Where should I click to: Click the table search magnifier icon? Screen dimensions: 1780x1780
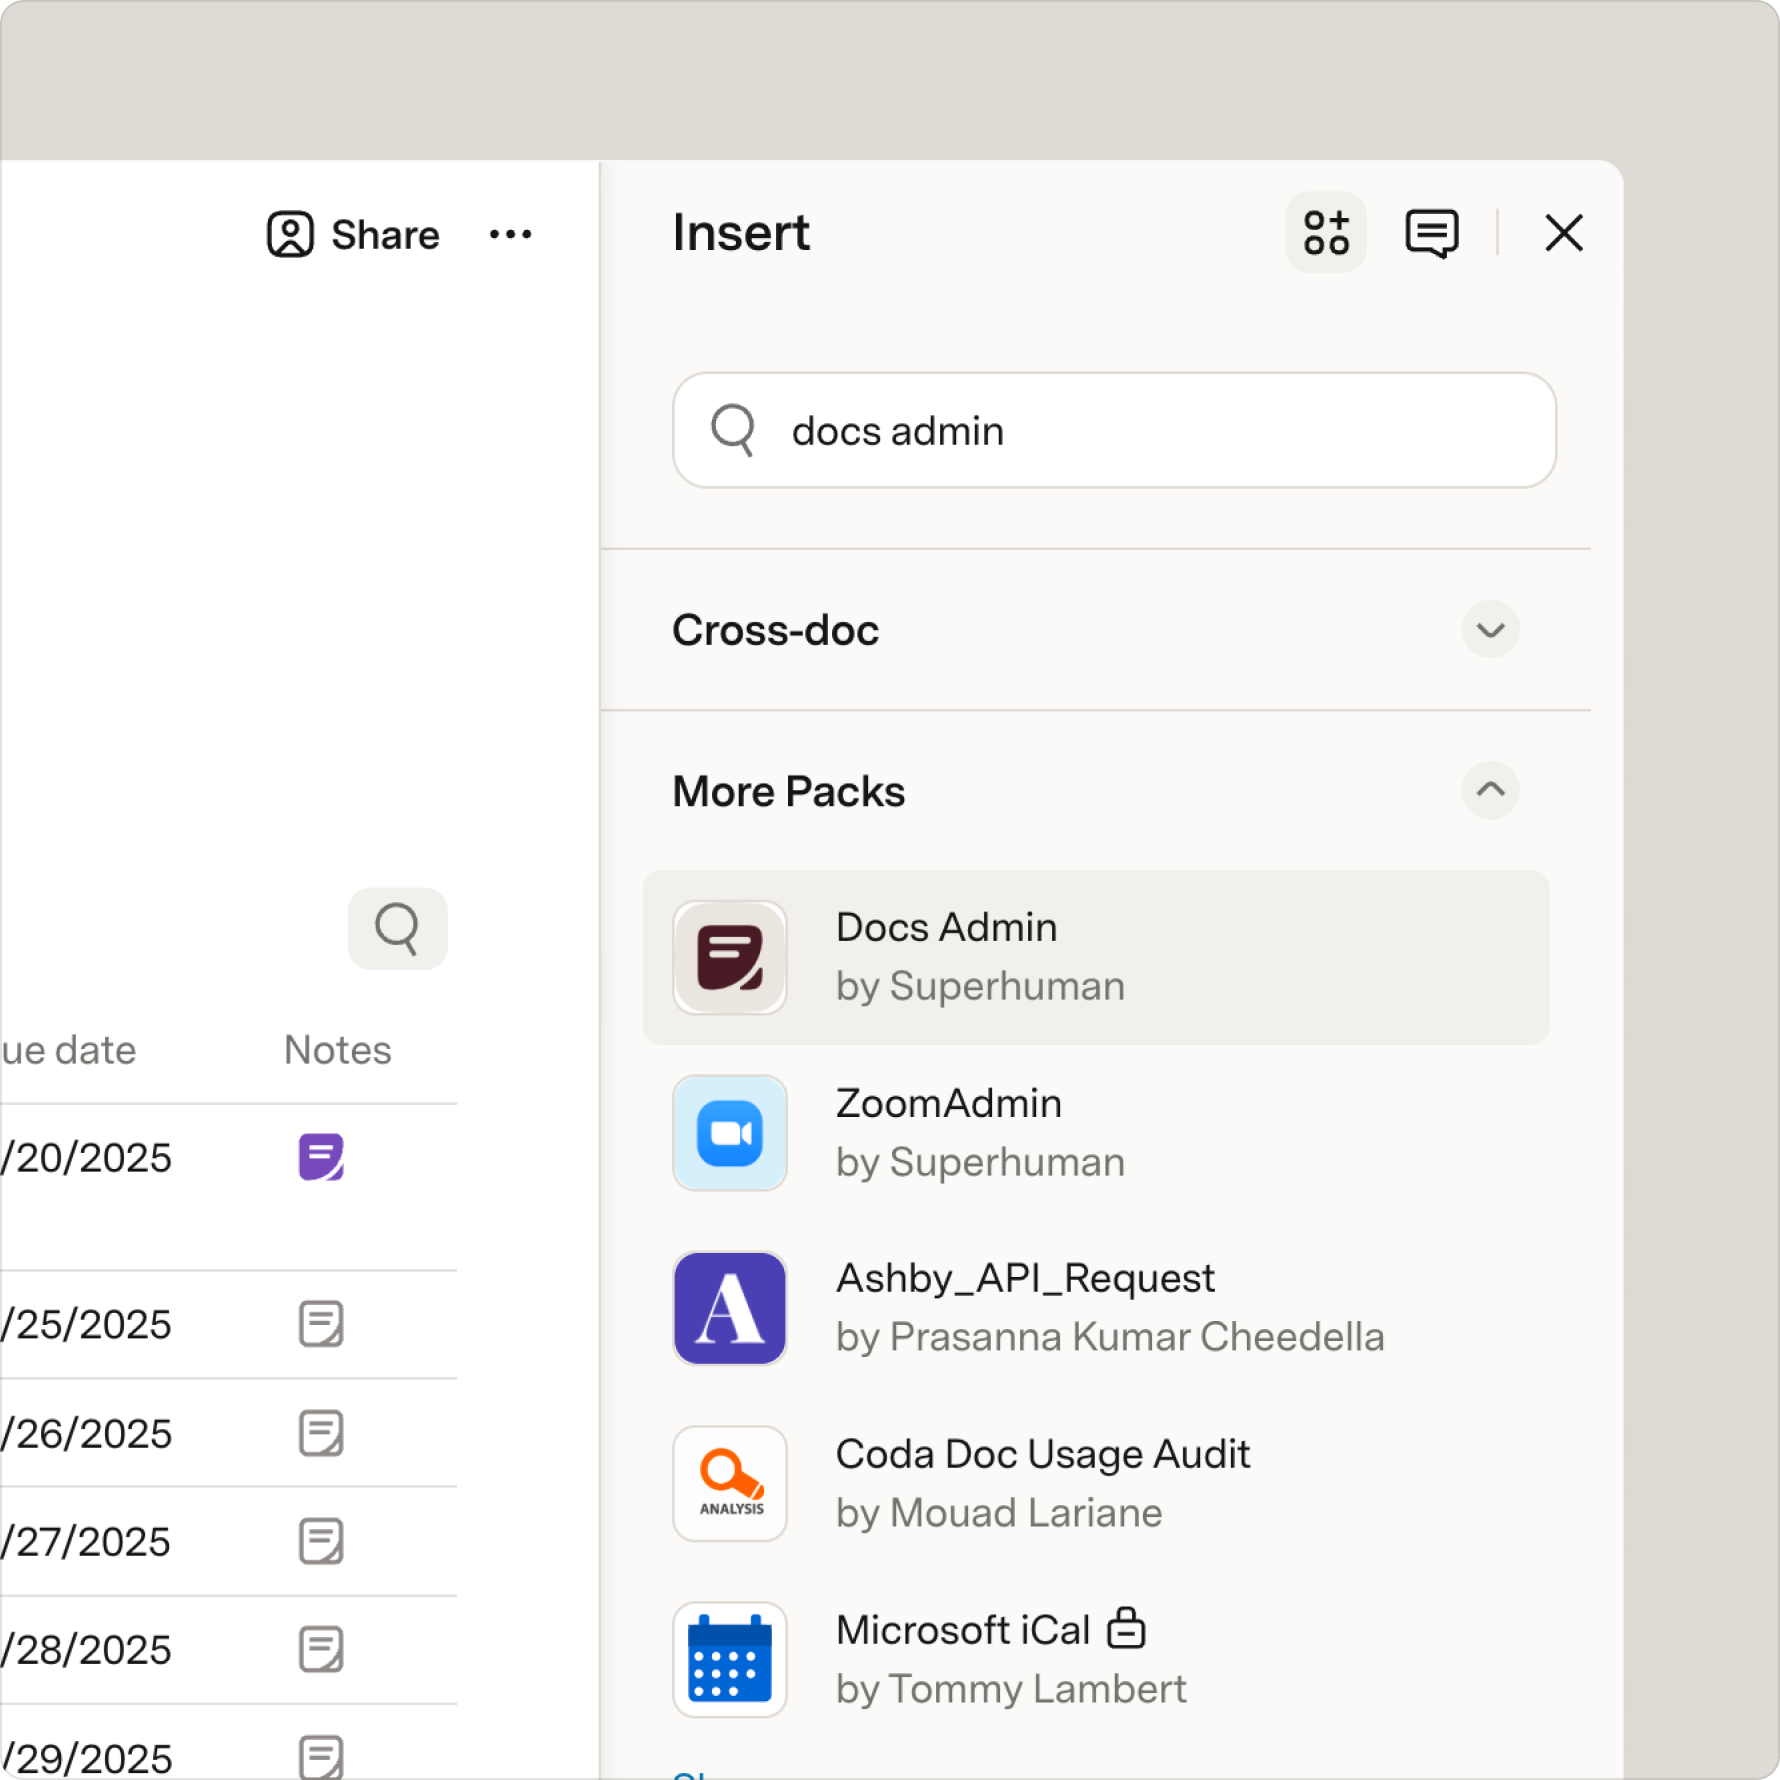point(397,928)
